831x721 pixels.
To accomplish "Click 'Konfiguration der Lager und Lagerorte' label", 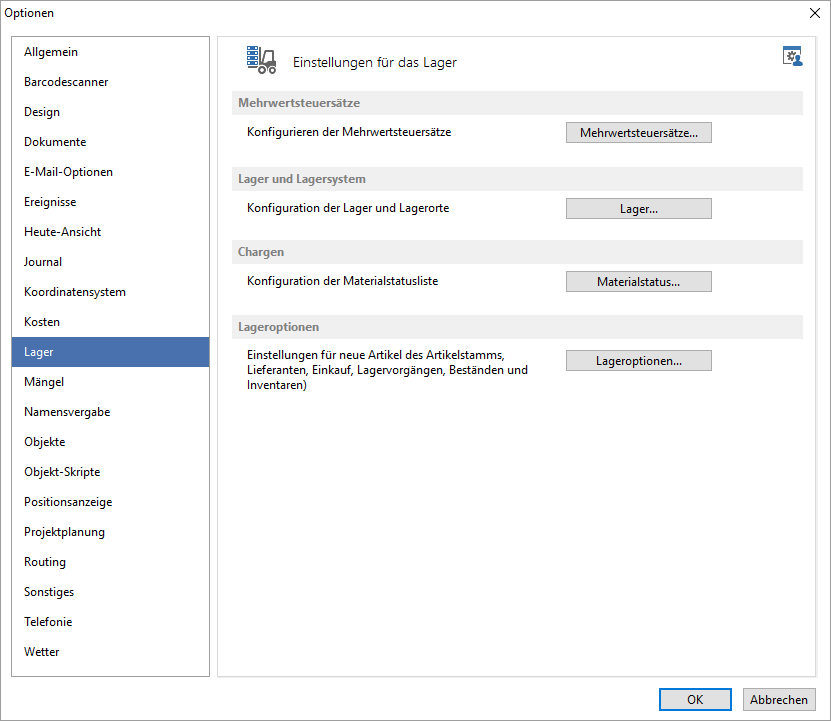I will [348, 208].
